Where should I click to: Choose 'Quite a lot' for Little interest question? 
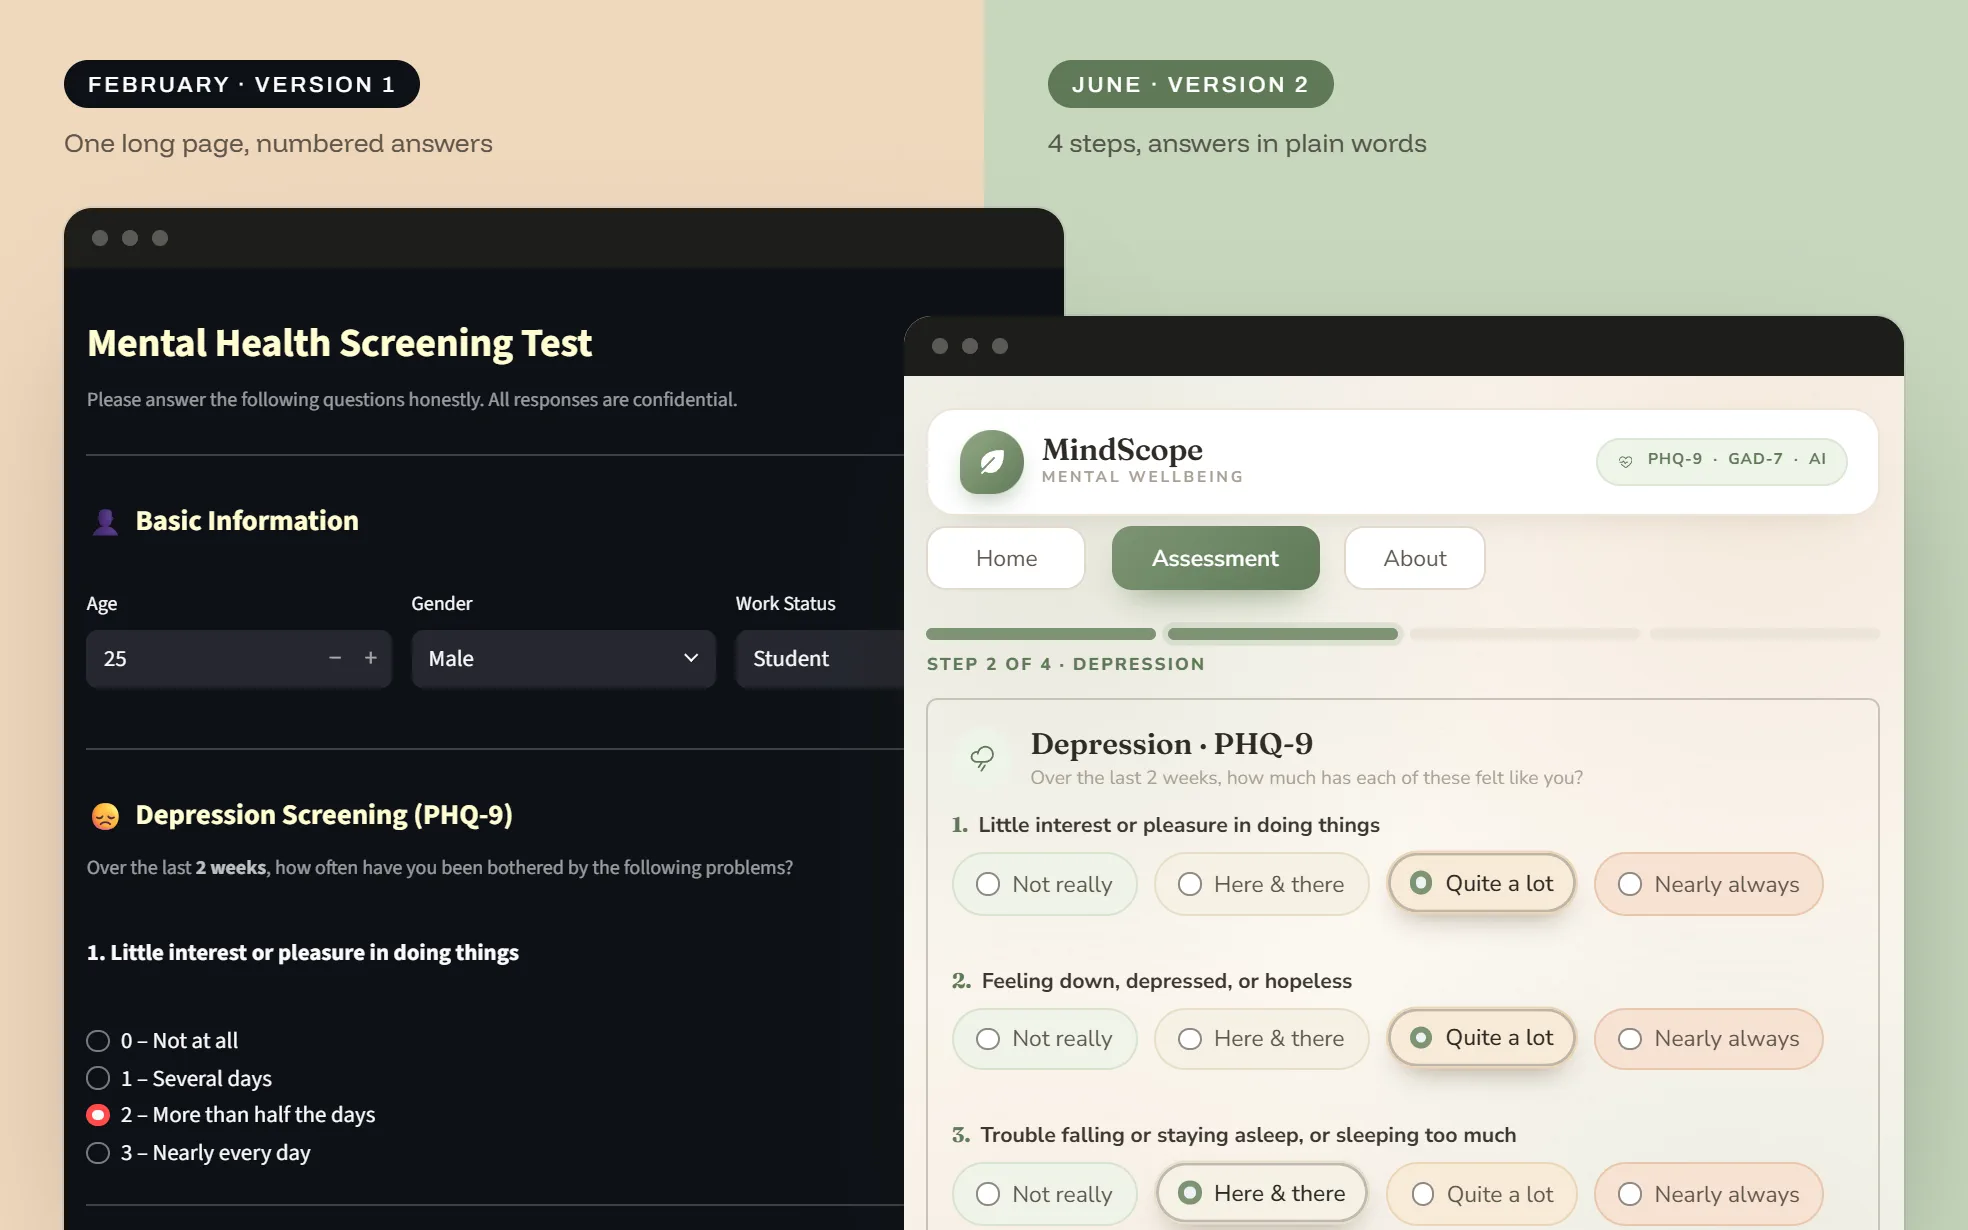click(x=1481, y=883)
